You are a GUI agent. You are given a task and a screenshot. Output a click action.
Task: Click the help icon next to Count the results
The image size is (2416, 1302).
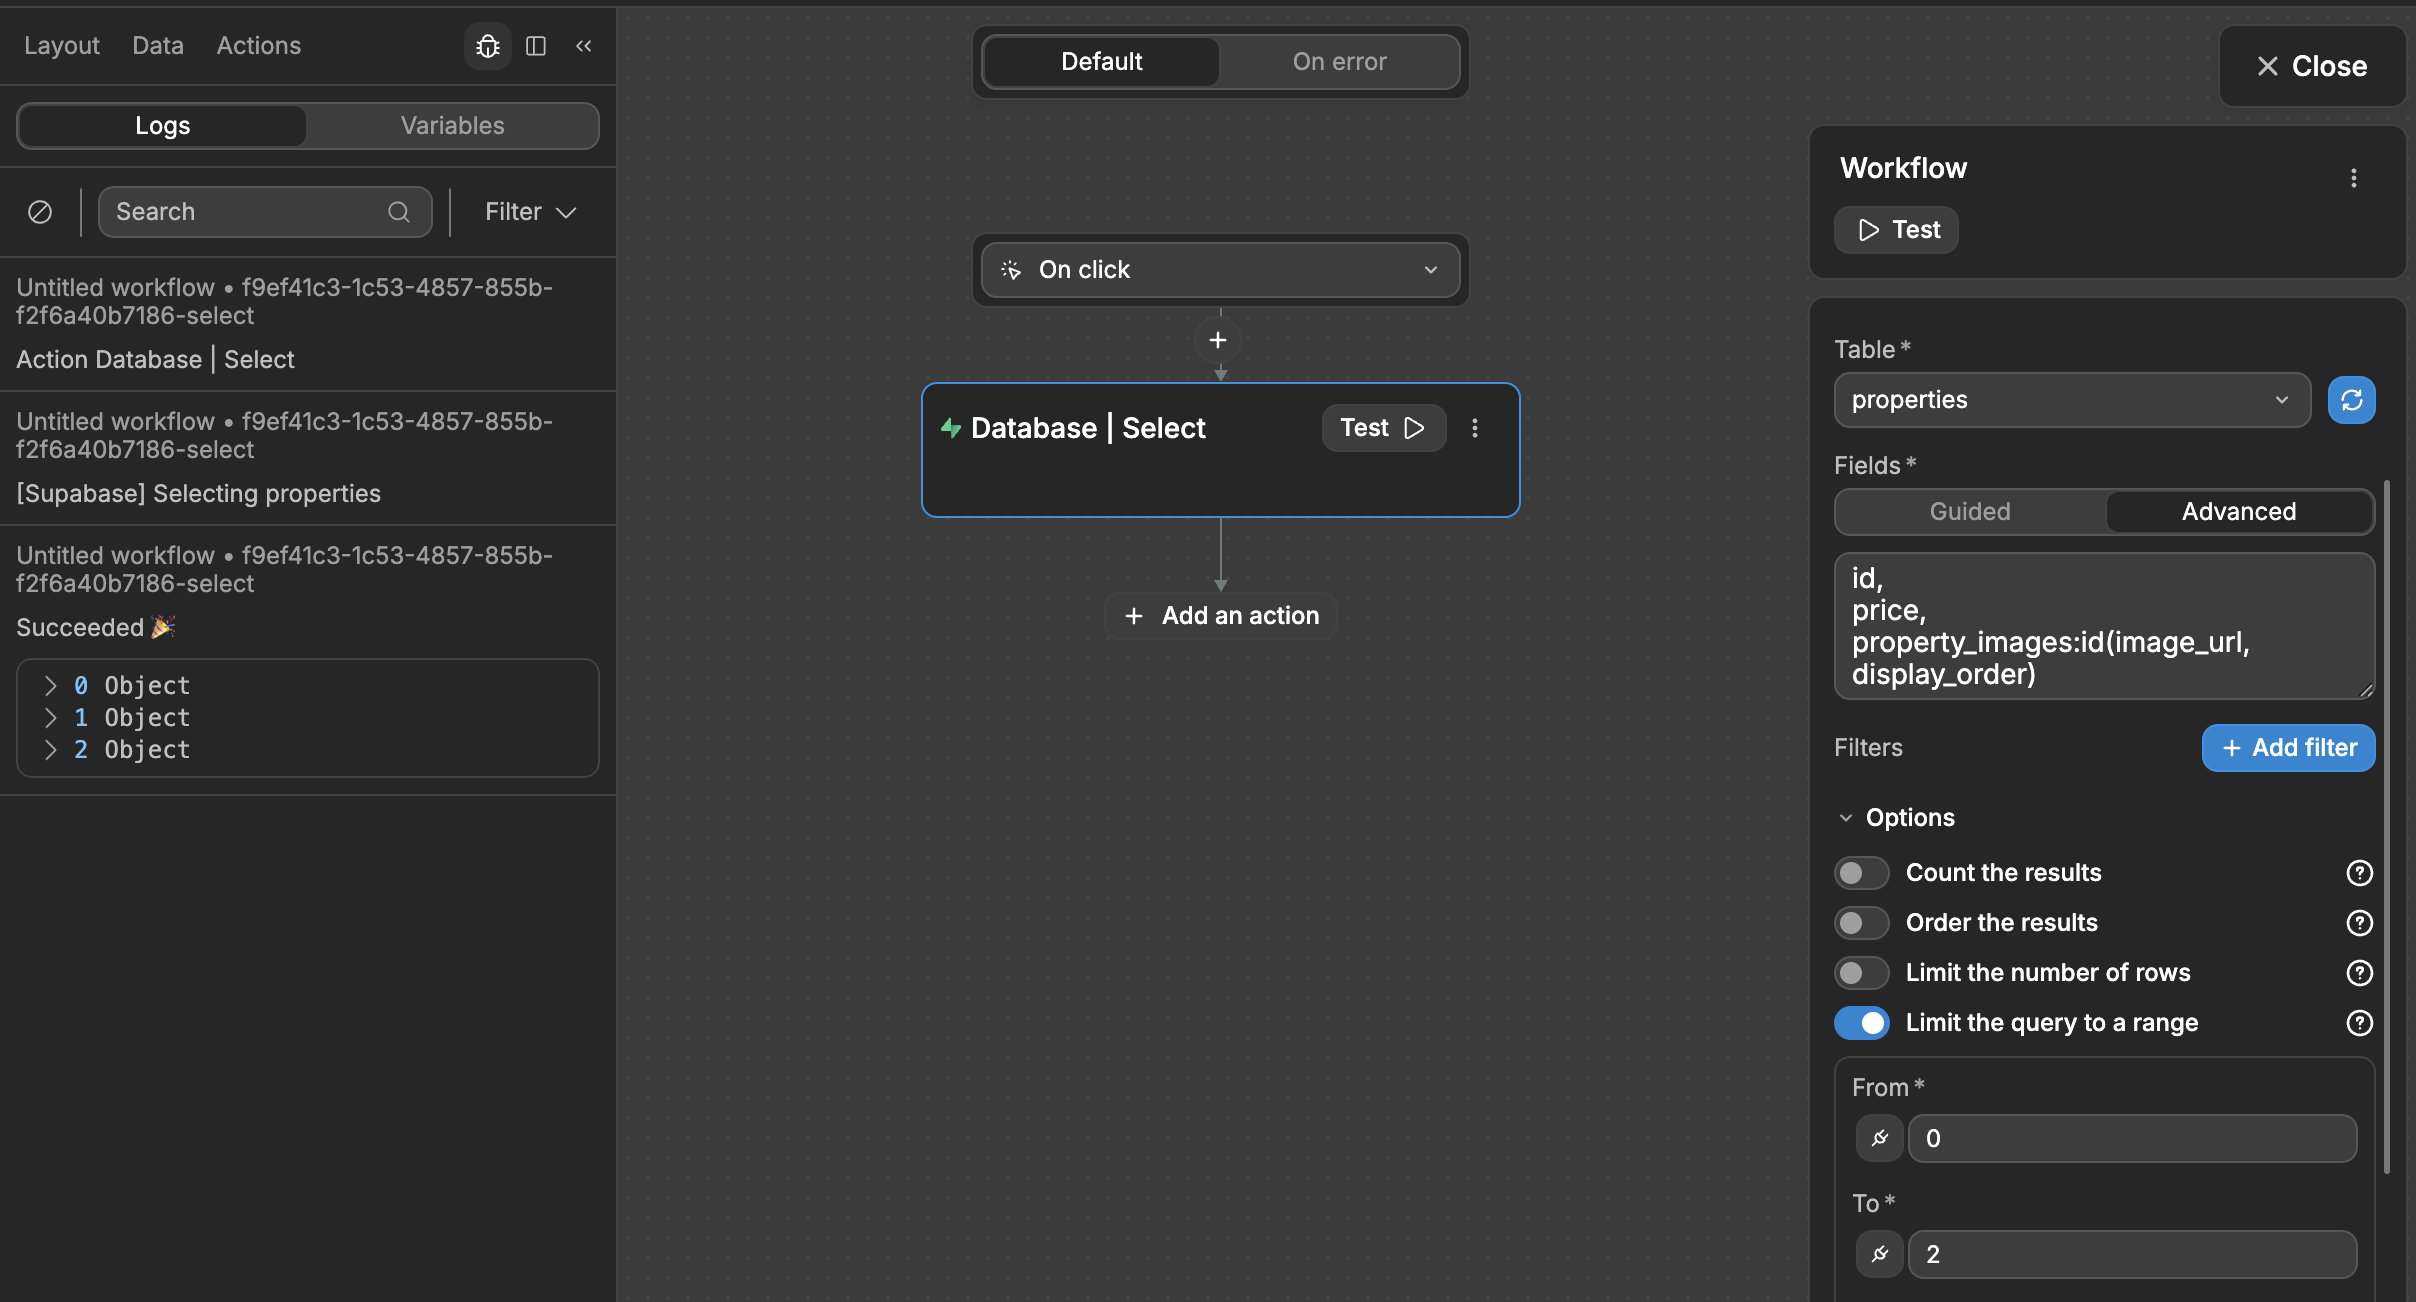pos(2358,874)
